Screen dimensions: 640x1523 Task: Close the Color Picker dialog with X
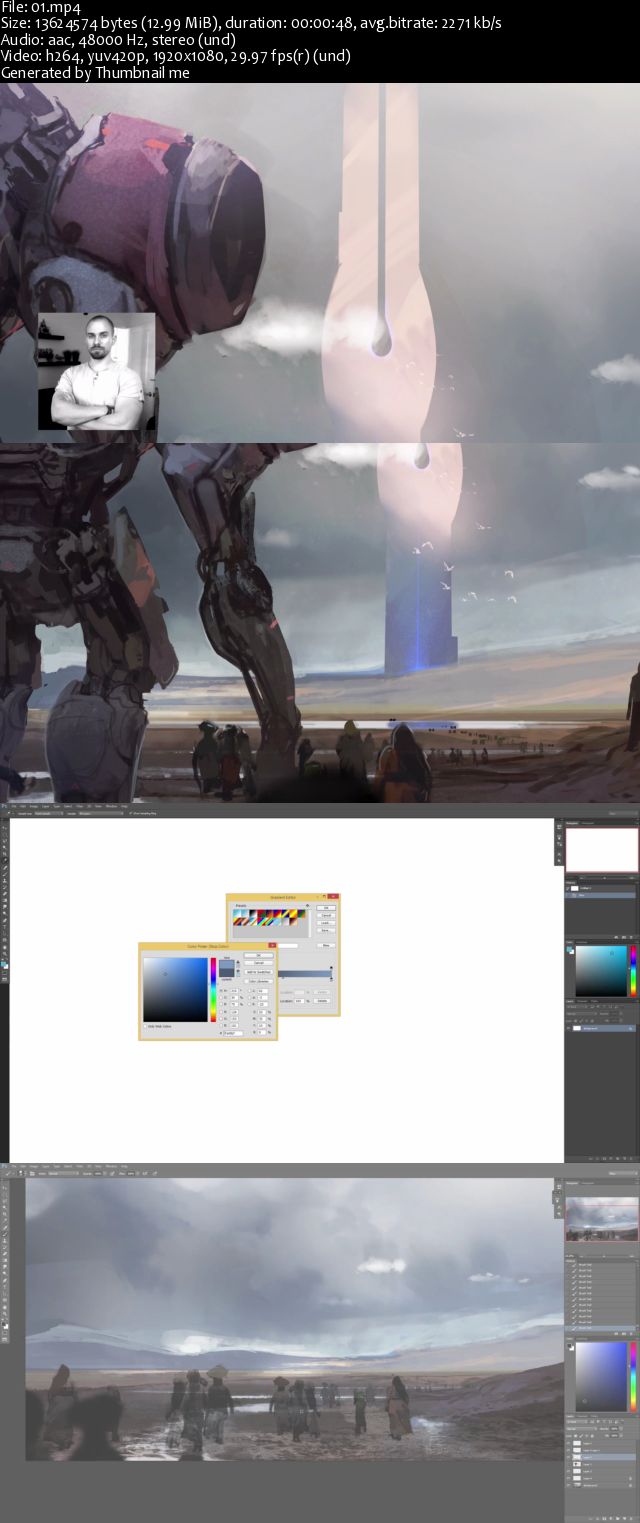click(x=272, y=945)
